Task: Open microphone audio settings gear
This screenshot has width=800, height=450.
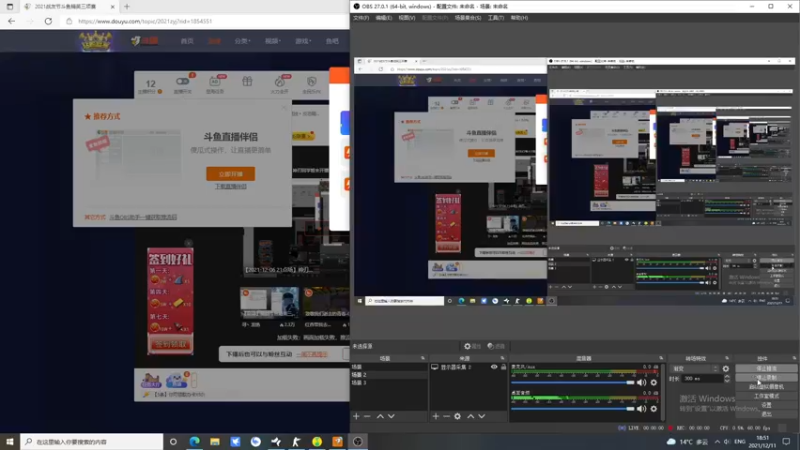Action: point(654,382)
